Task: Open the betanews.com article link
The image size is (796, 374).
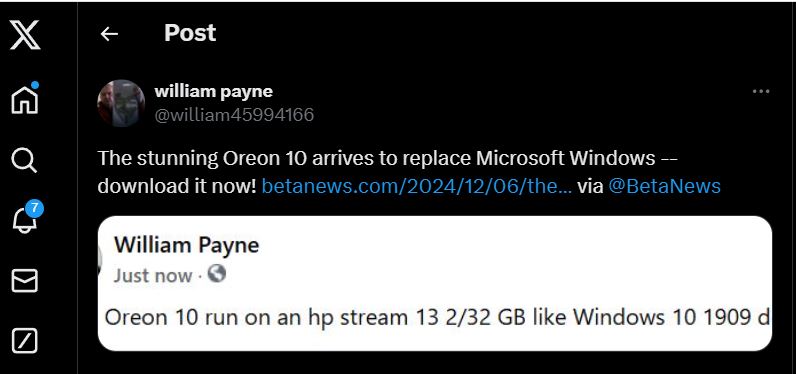Action: coord(416,186)
